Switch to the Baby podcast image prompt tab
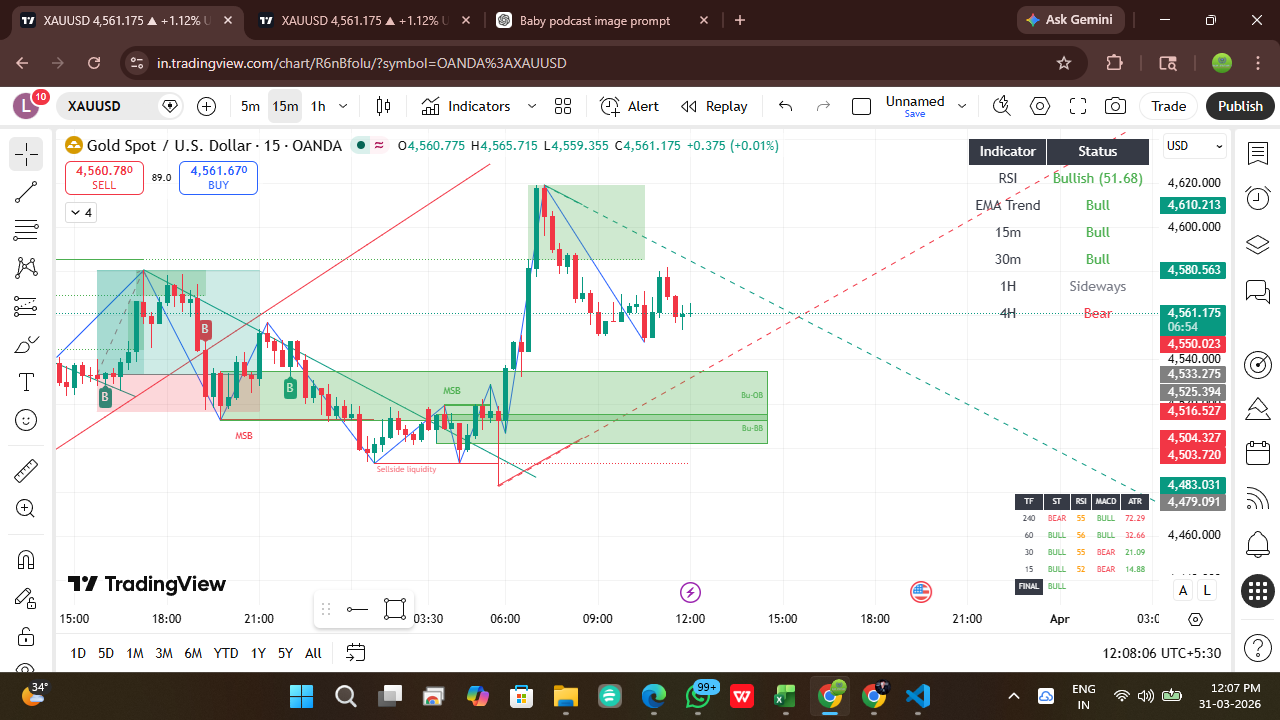The width and height of the screenshot is (1280, 720). tap(595, 20)
